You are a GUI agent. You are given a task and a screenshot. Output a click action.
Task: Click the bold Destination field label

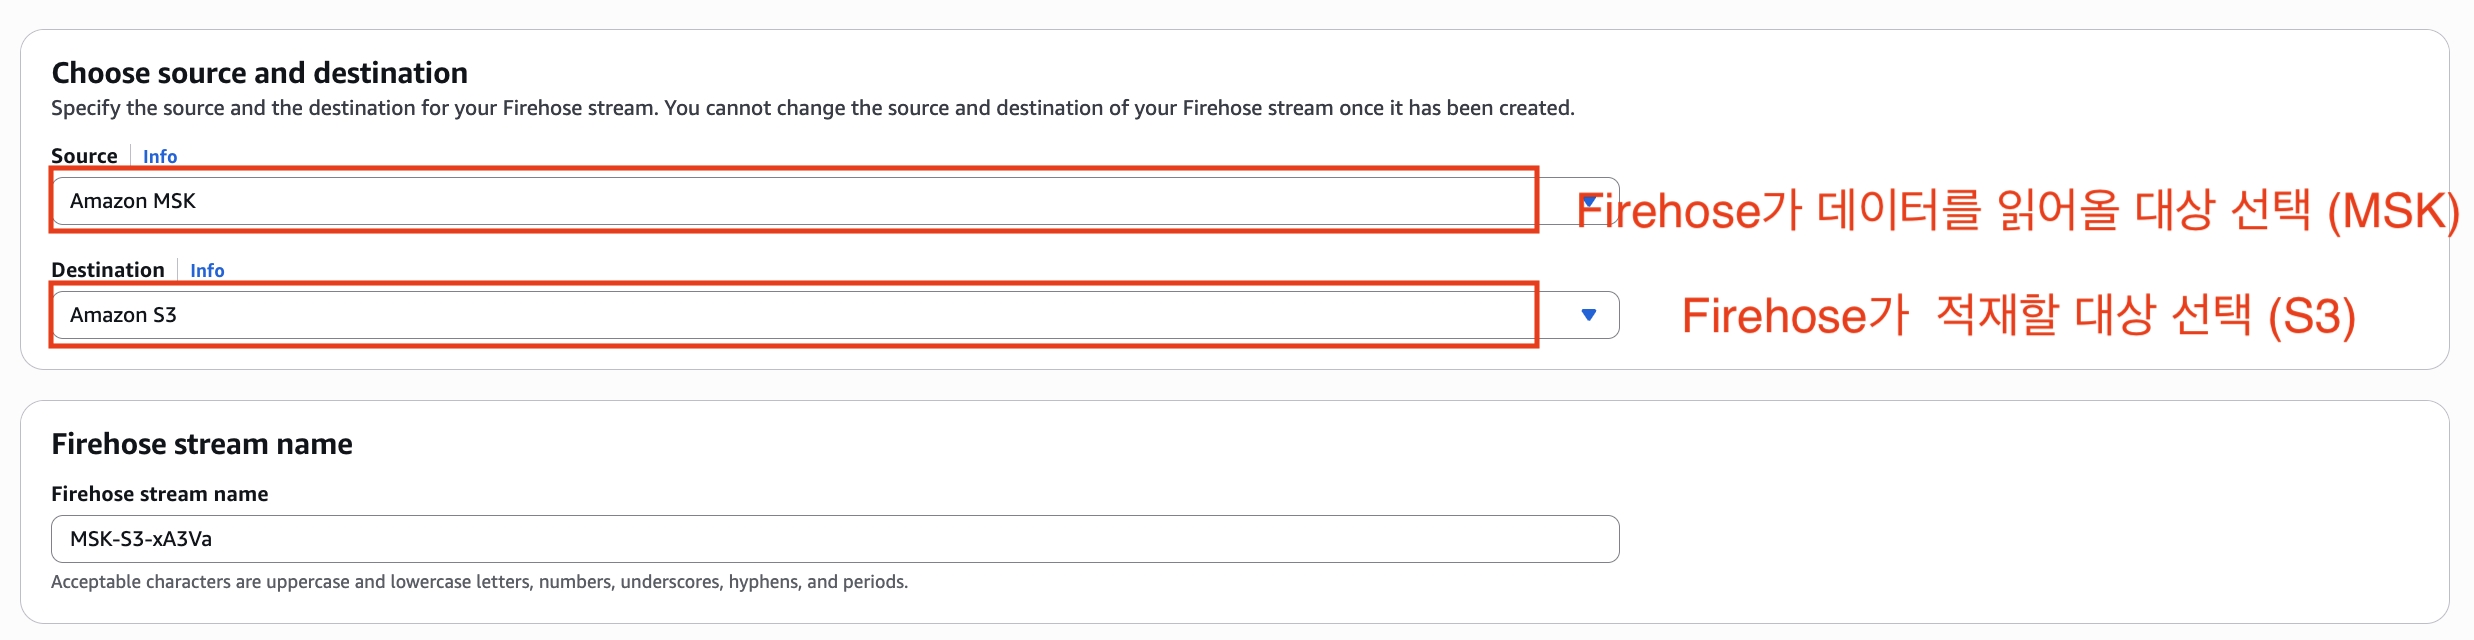[x=108, y=270]
